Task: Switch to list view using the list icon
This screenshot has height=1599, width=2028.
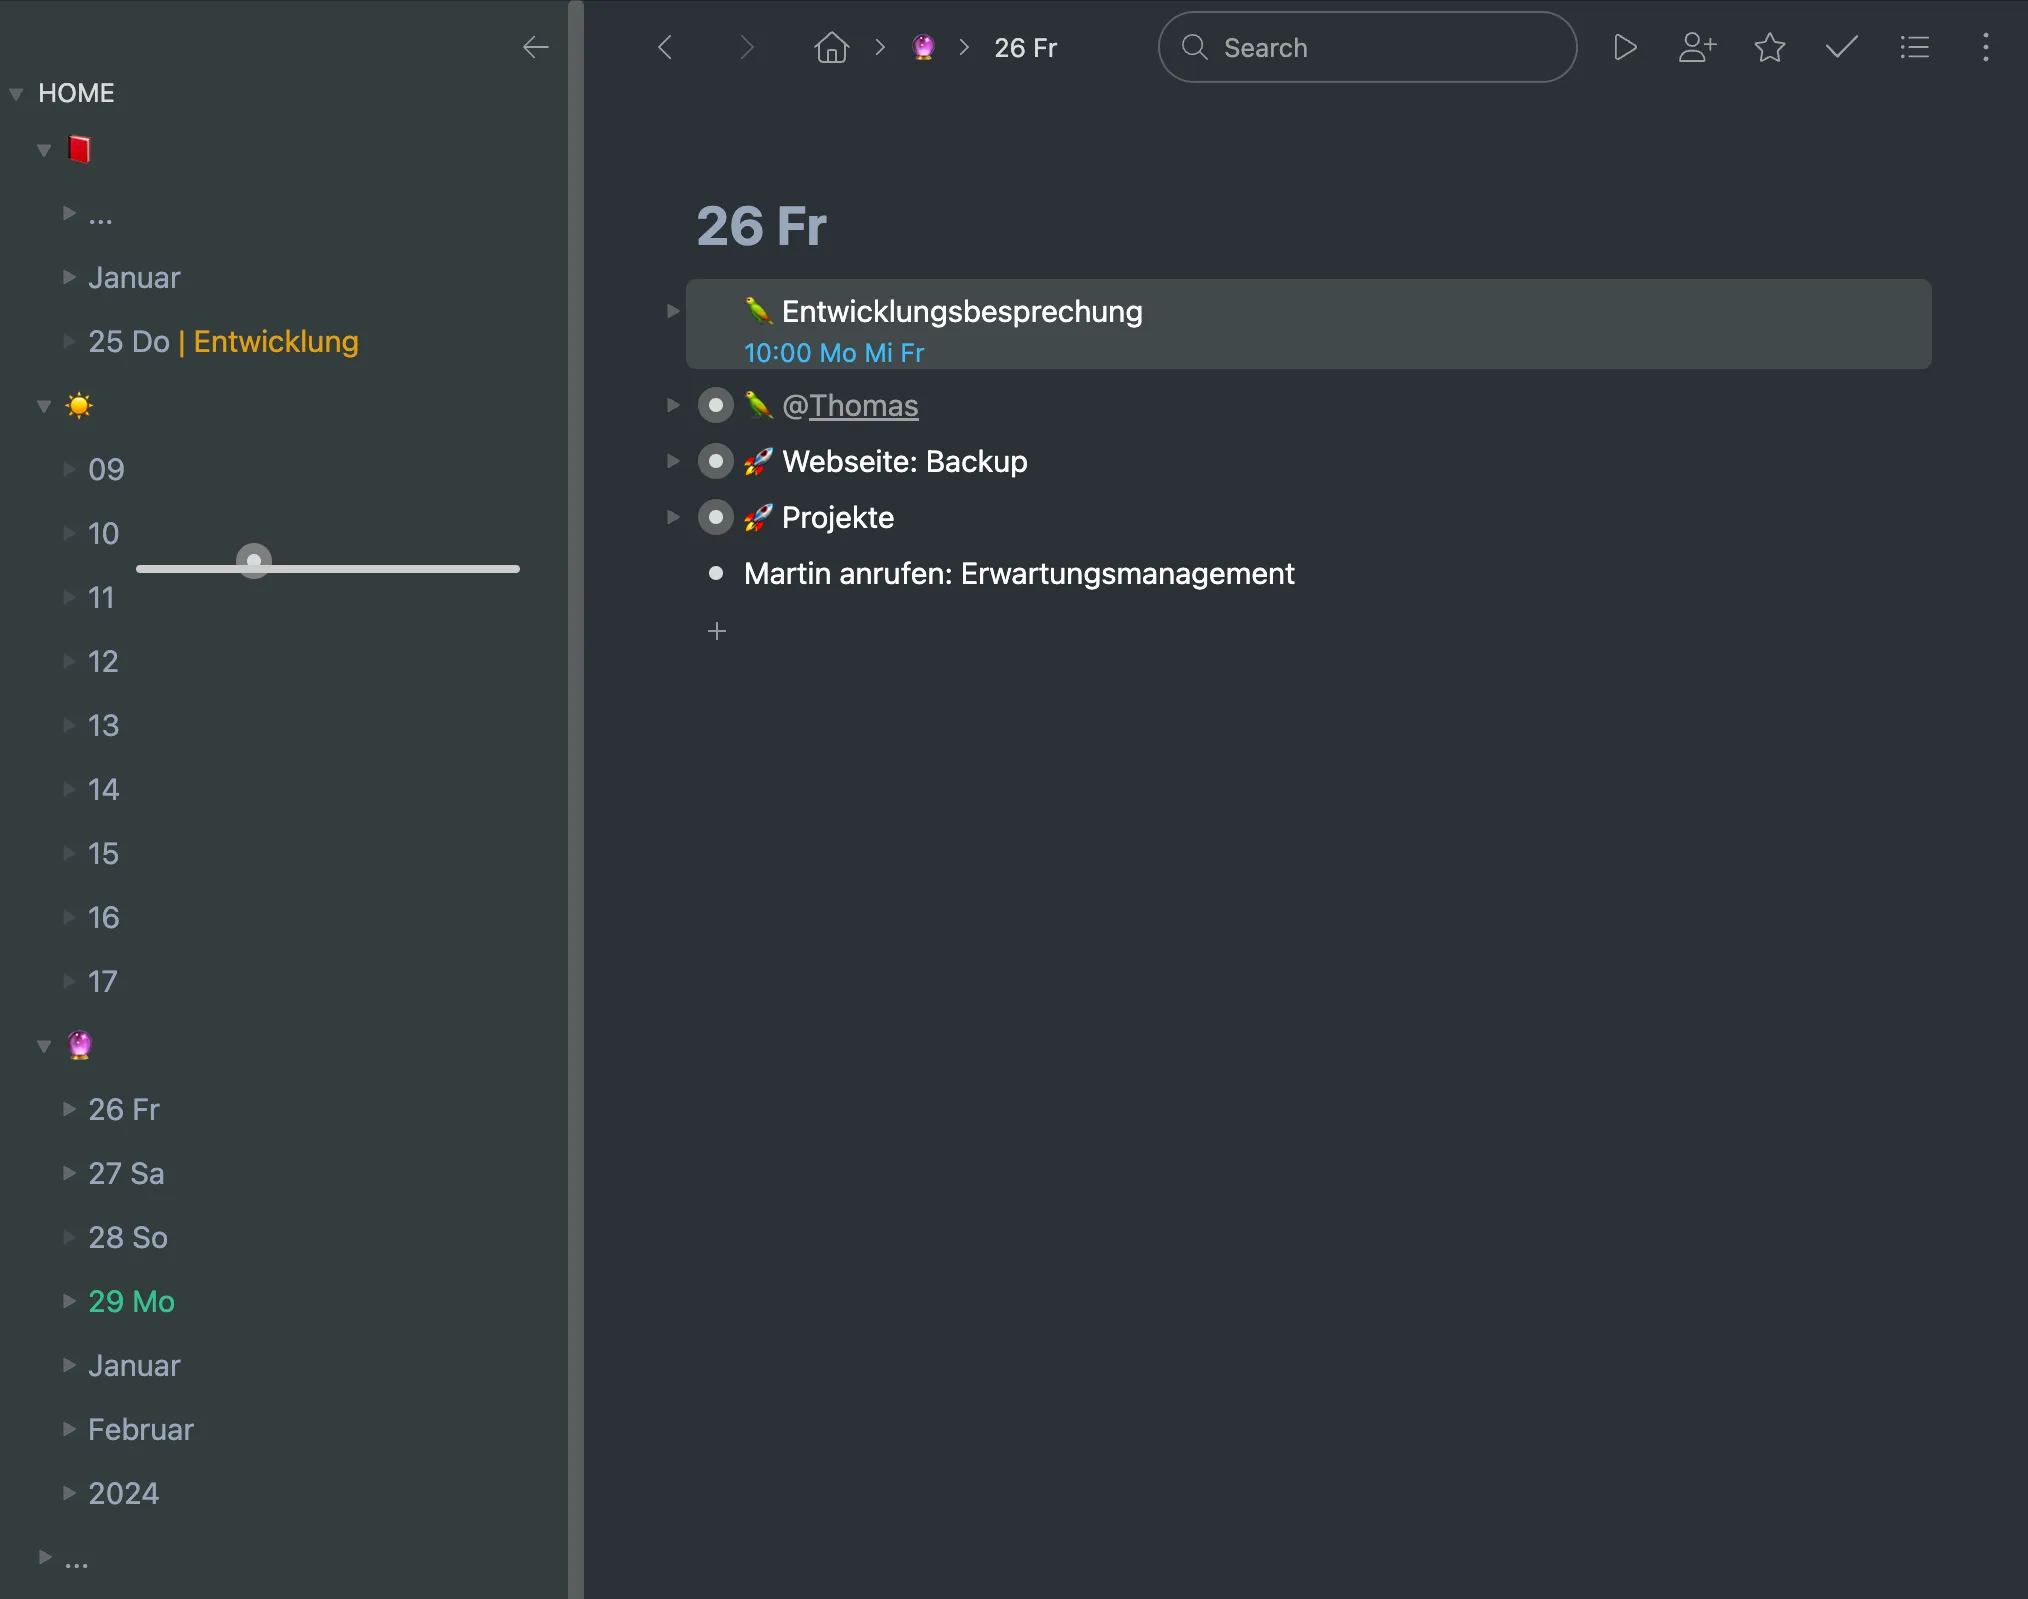Action: [1915, 47]
